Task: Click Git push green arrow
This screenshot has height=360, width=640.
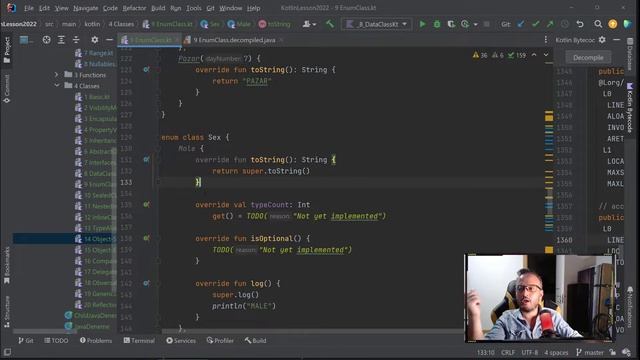Action: (x=550, y=24)
